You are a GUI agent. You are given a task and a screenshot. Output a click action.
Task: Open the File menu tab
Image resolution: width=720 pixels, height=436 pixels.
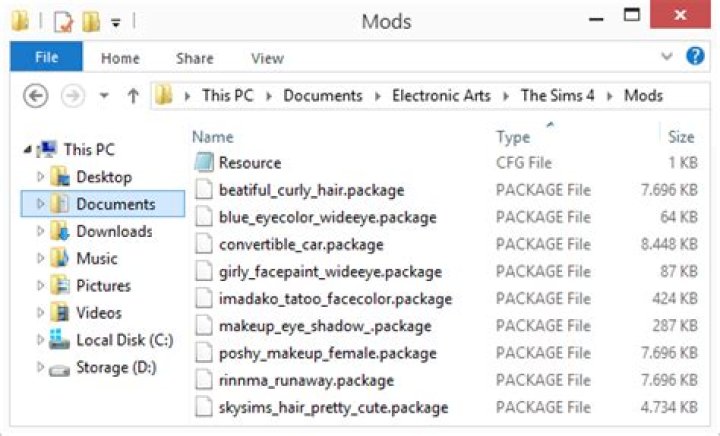(46, 58)
